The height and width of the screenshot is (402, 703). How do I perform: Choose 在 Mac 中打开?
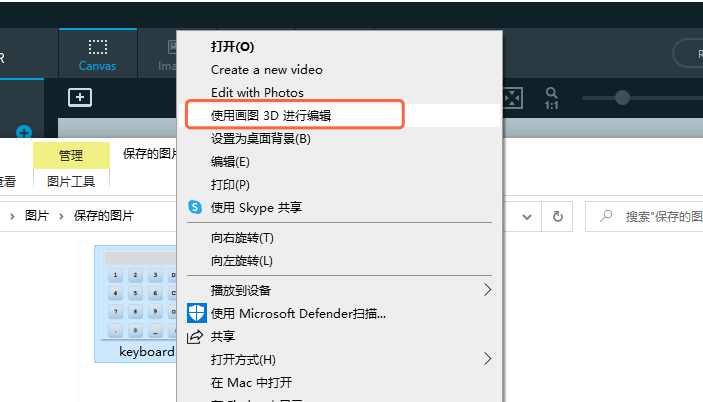click(252, 383)
